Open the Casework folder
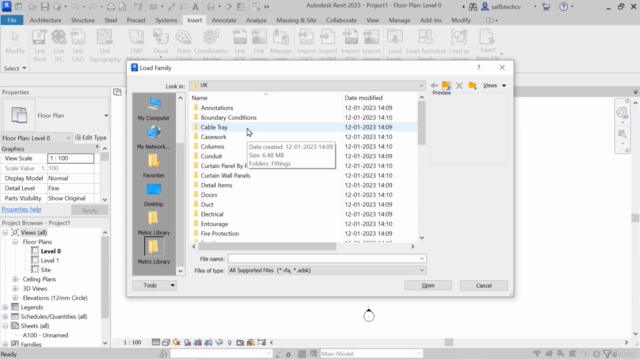The image size is (640, 360). pos(213,137)
